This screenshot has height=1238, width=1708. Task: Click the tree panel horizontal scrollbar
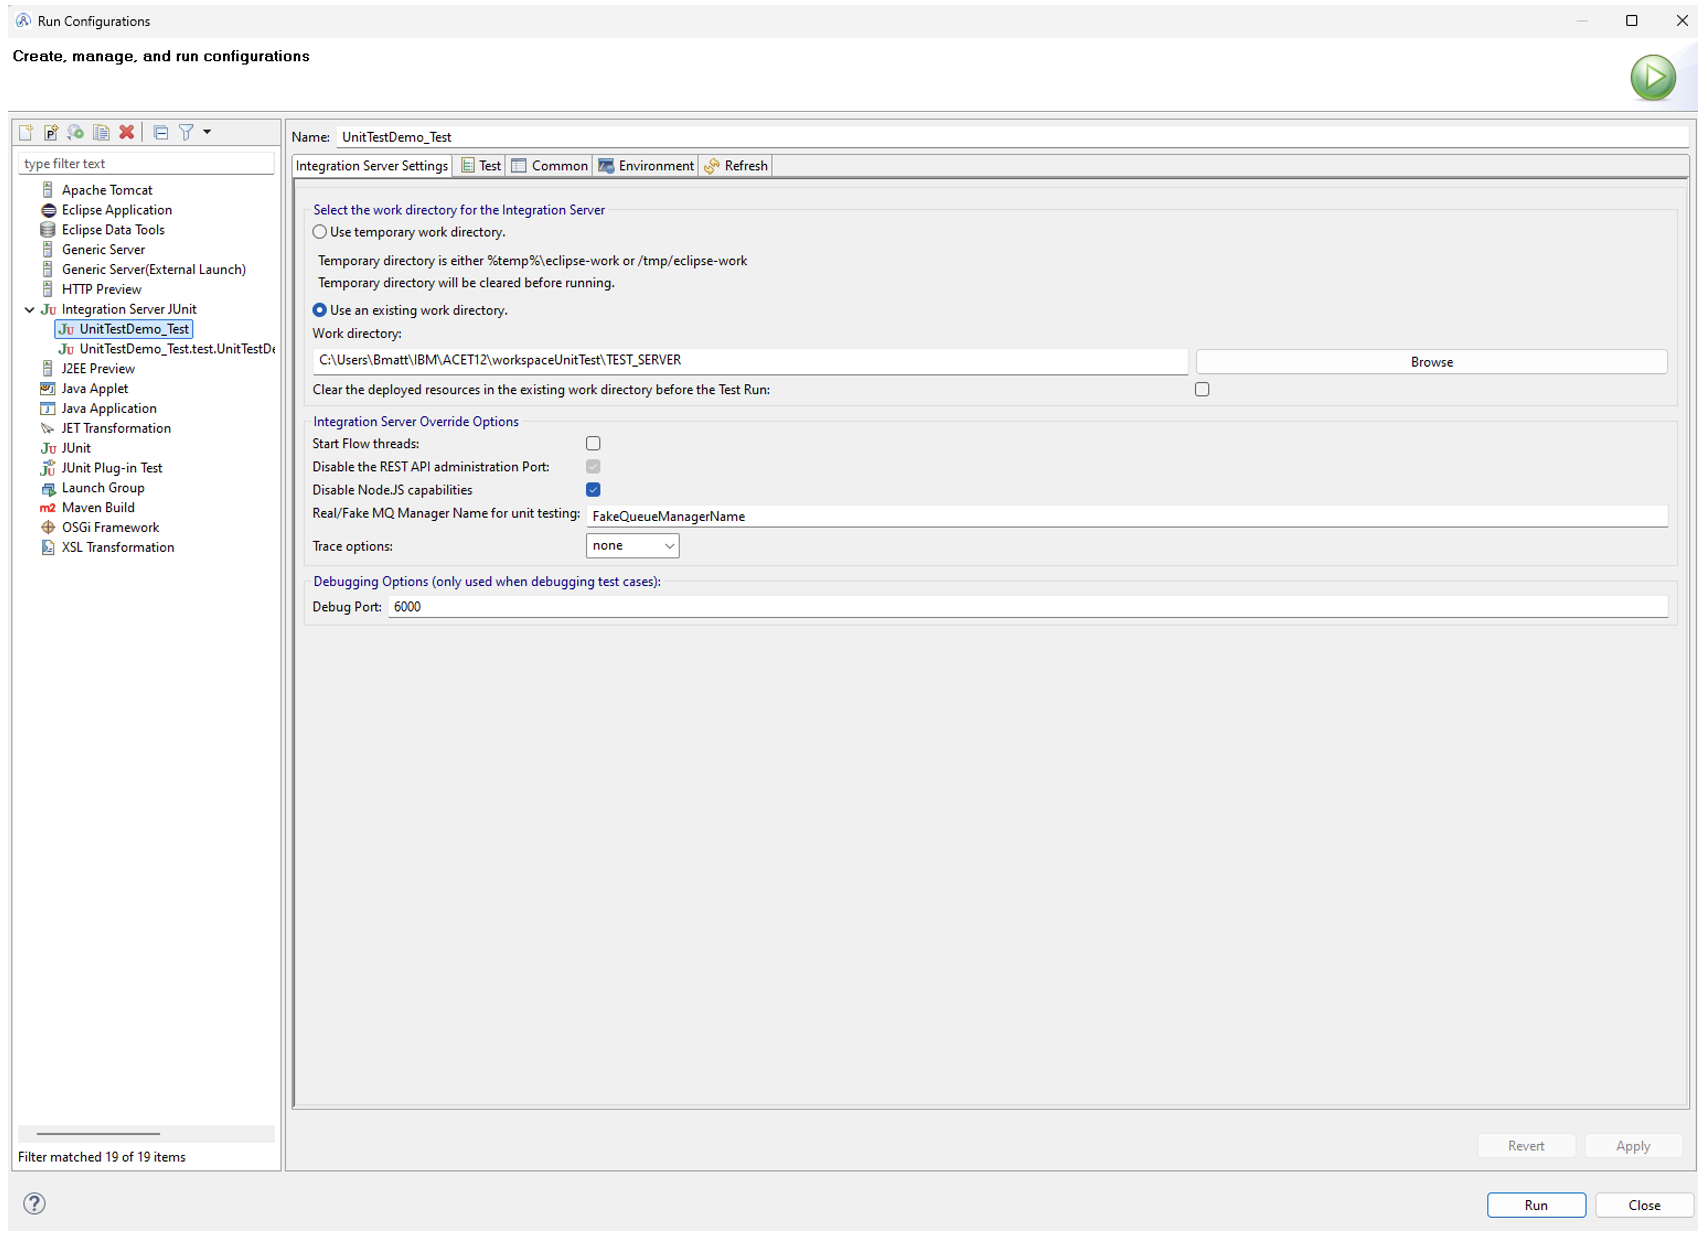coord(98,1134)
